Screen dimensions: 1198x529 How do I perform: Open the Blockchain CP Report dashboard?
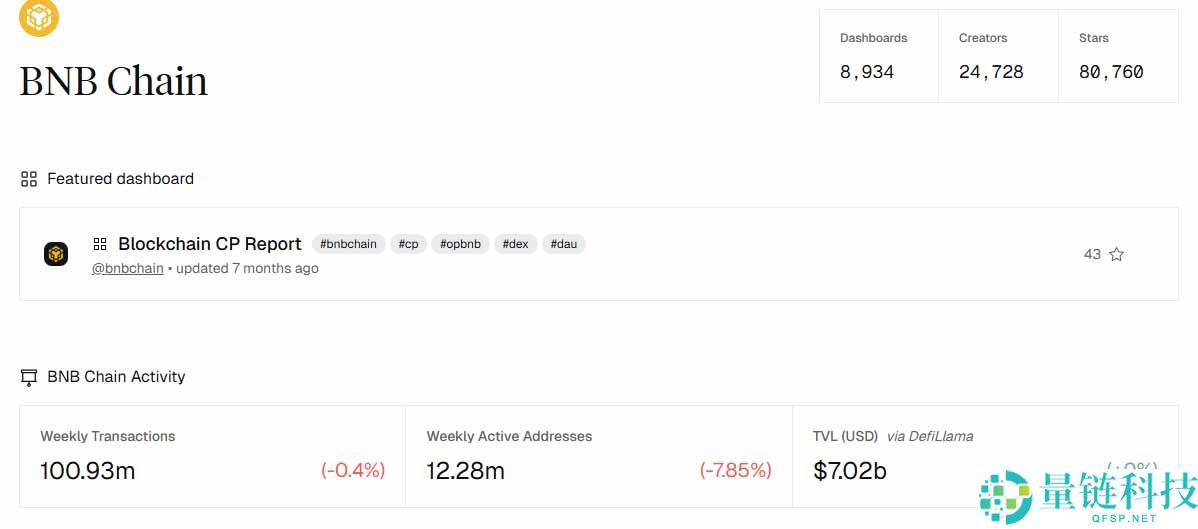click(209, 244)
